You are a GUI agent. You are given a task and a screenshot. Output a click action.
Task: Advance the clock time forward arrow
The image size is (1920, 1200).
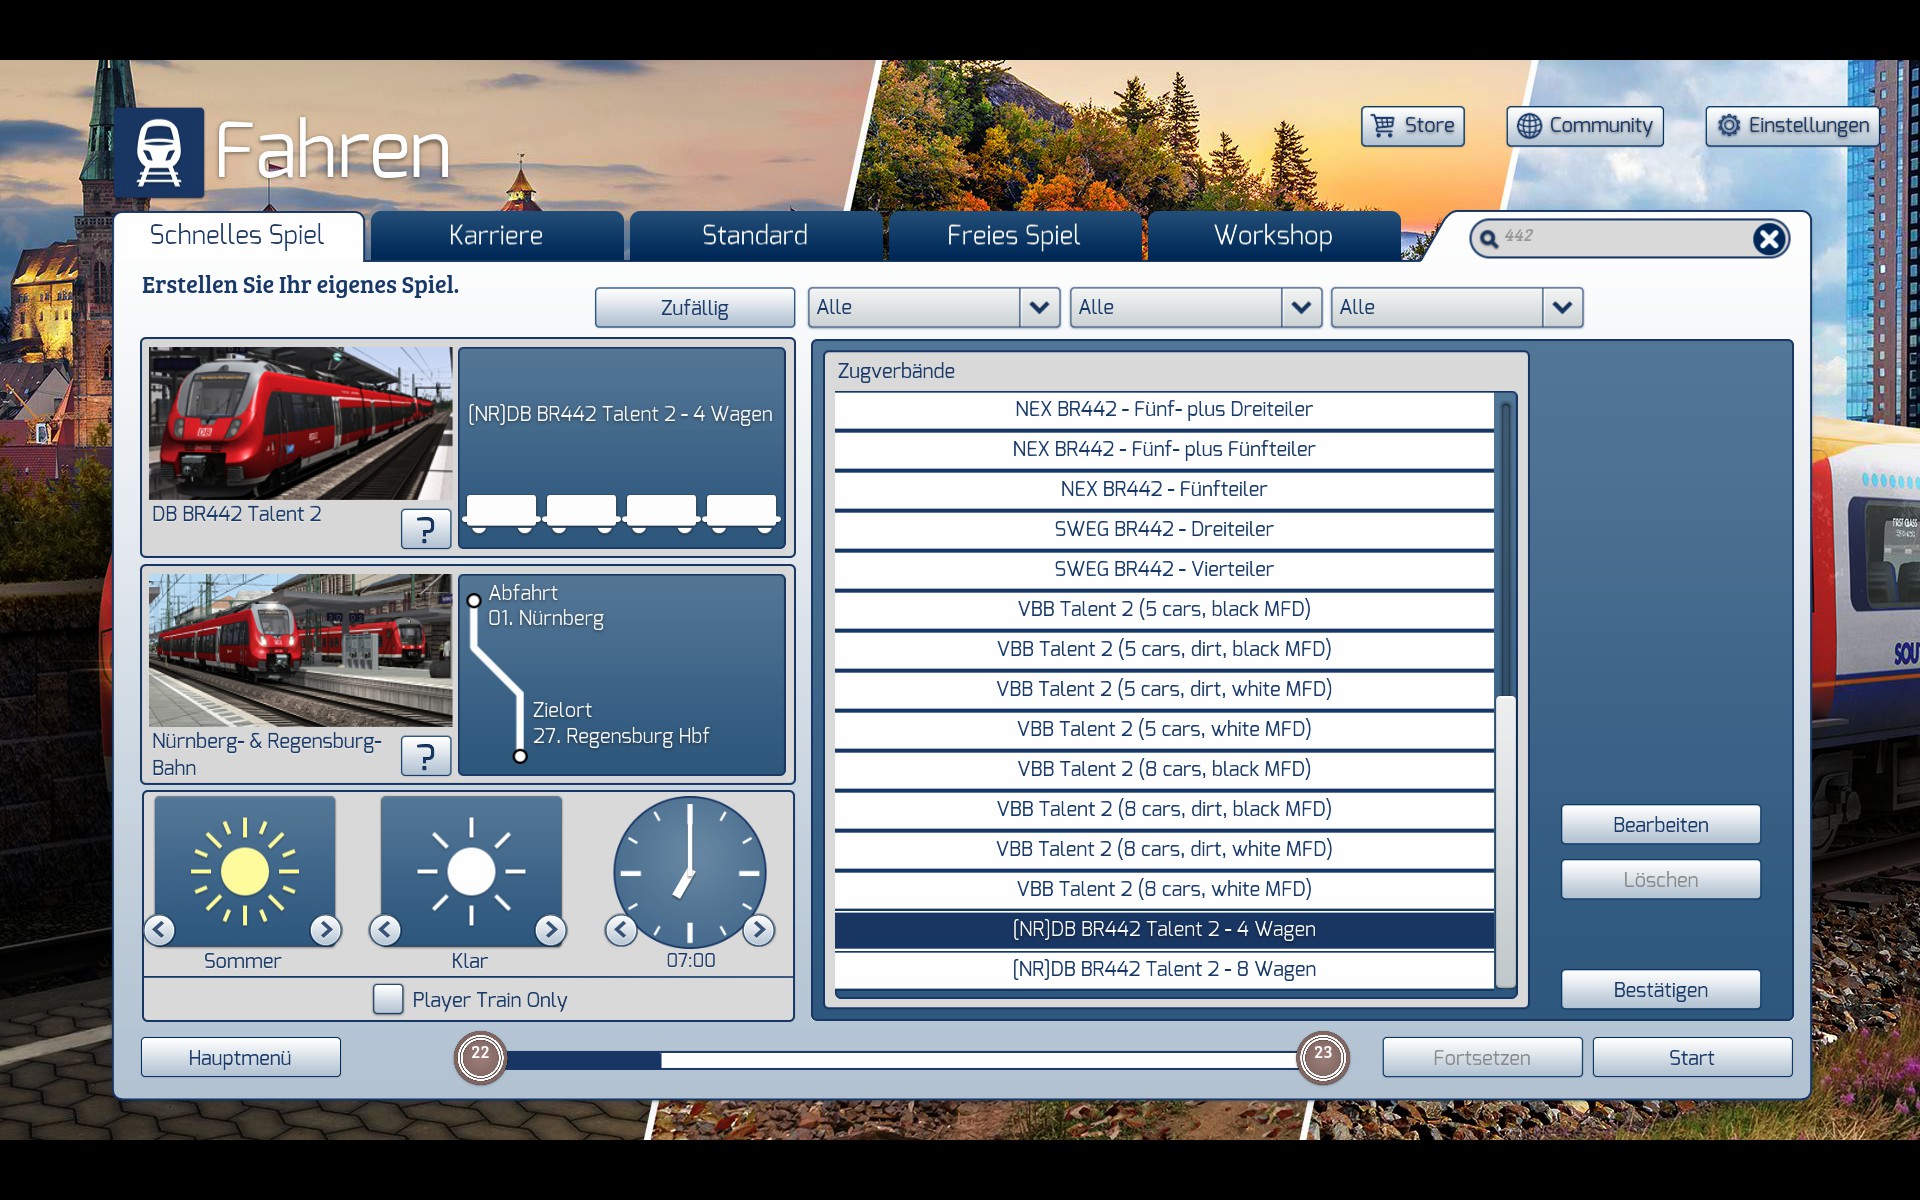tap(759, 930)
